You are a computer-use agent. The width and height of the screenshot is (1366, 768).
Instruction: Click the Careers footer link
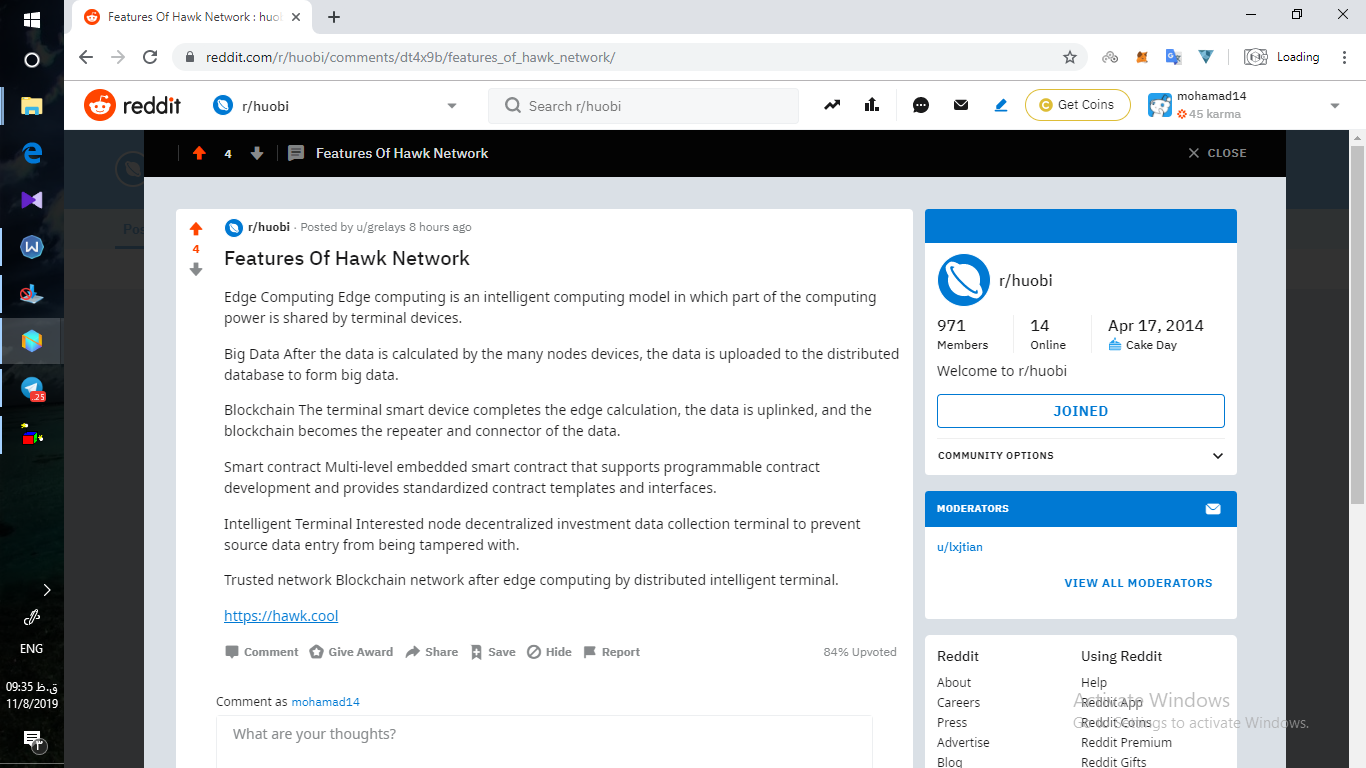pyautogui.click(x=958, y=703)
